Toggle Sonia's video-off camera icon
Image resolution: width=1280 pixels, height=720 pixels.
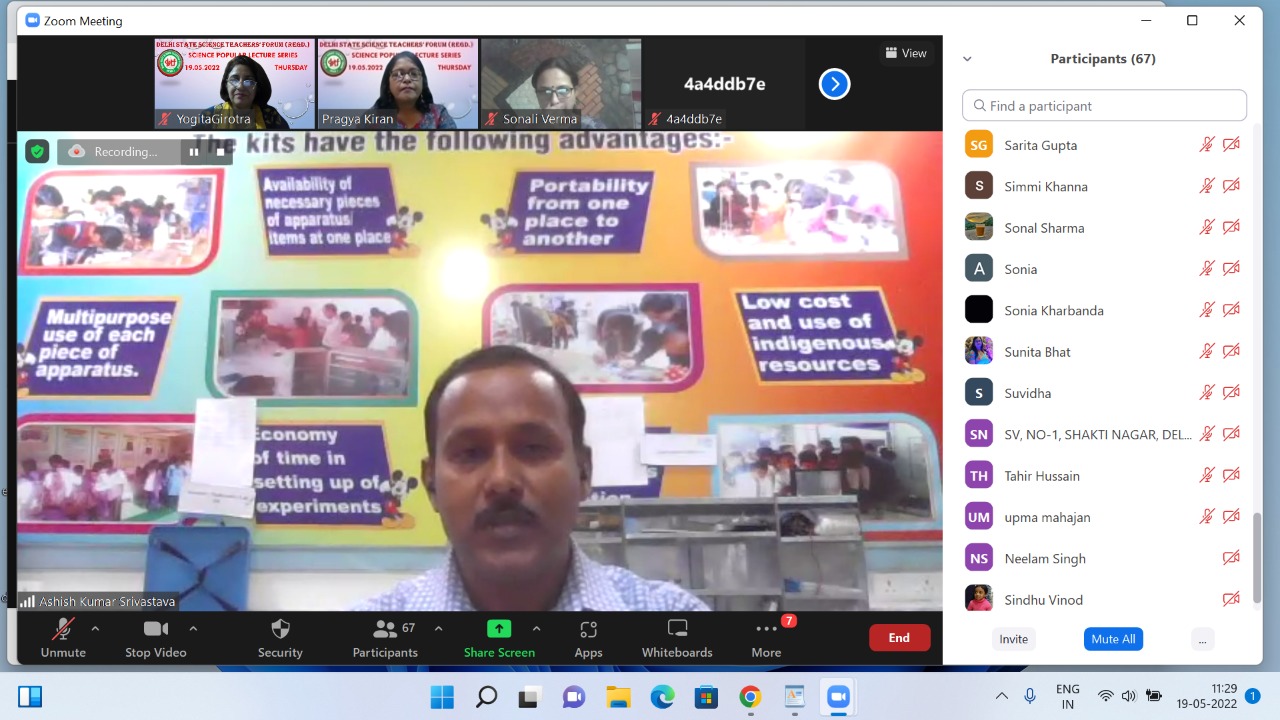coord(1231,268)
